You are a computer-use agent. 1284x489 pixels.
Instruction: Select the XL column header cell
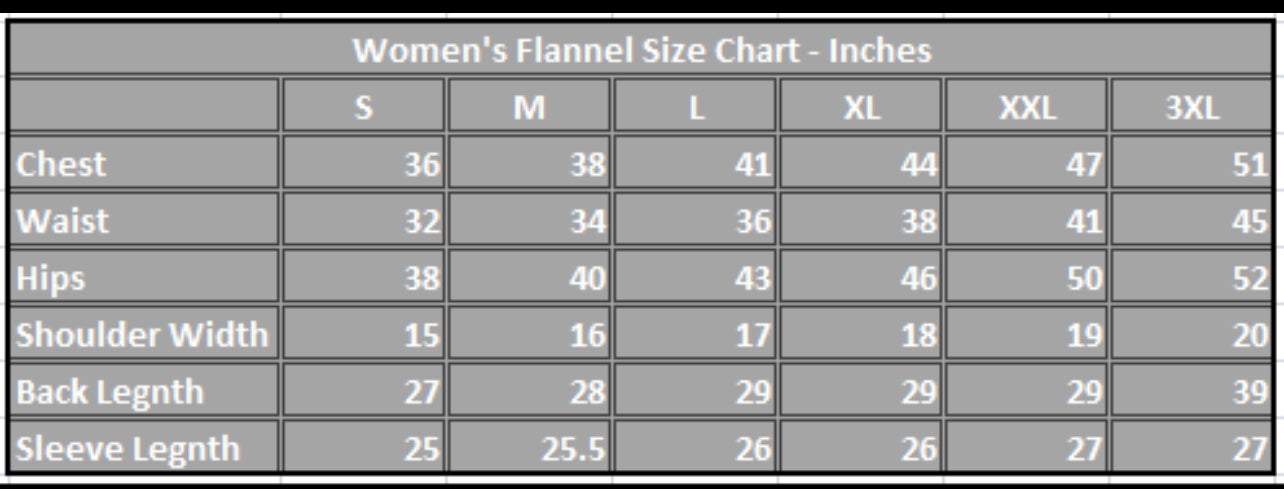click(x=861, y=107)
